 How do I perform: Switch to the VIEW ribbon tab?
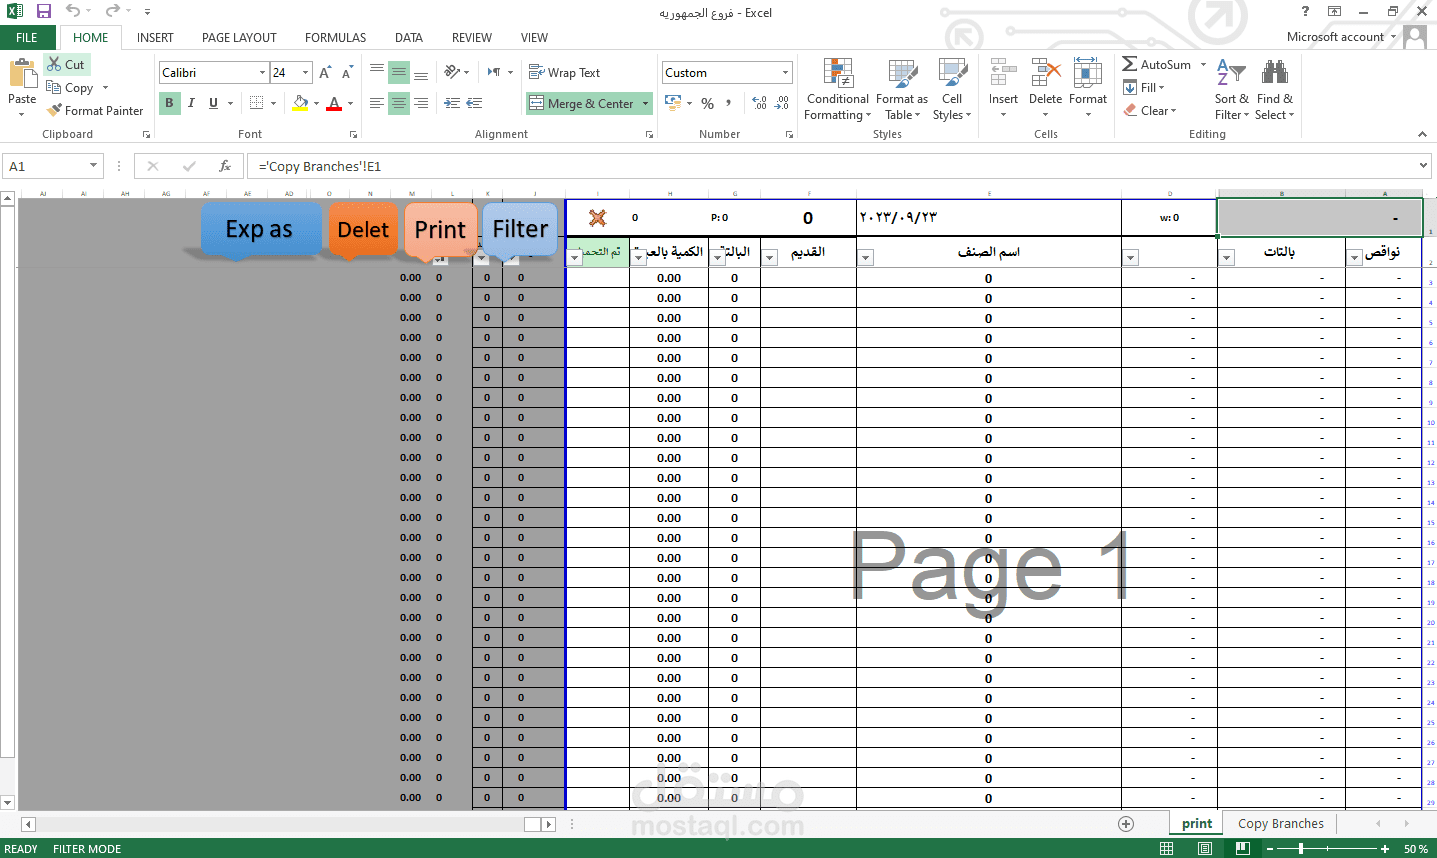534,38
